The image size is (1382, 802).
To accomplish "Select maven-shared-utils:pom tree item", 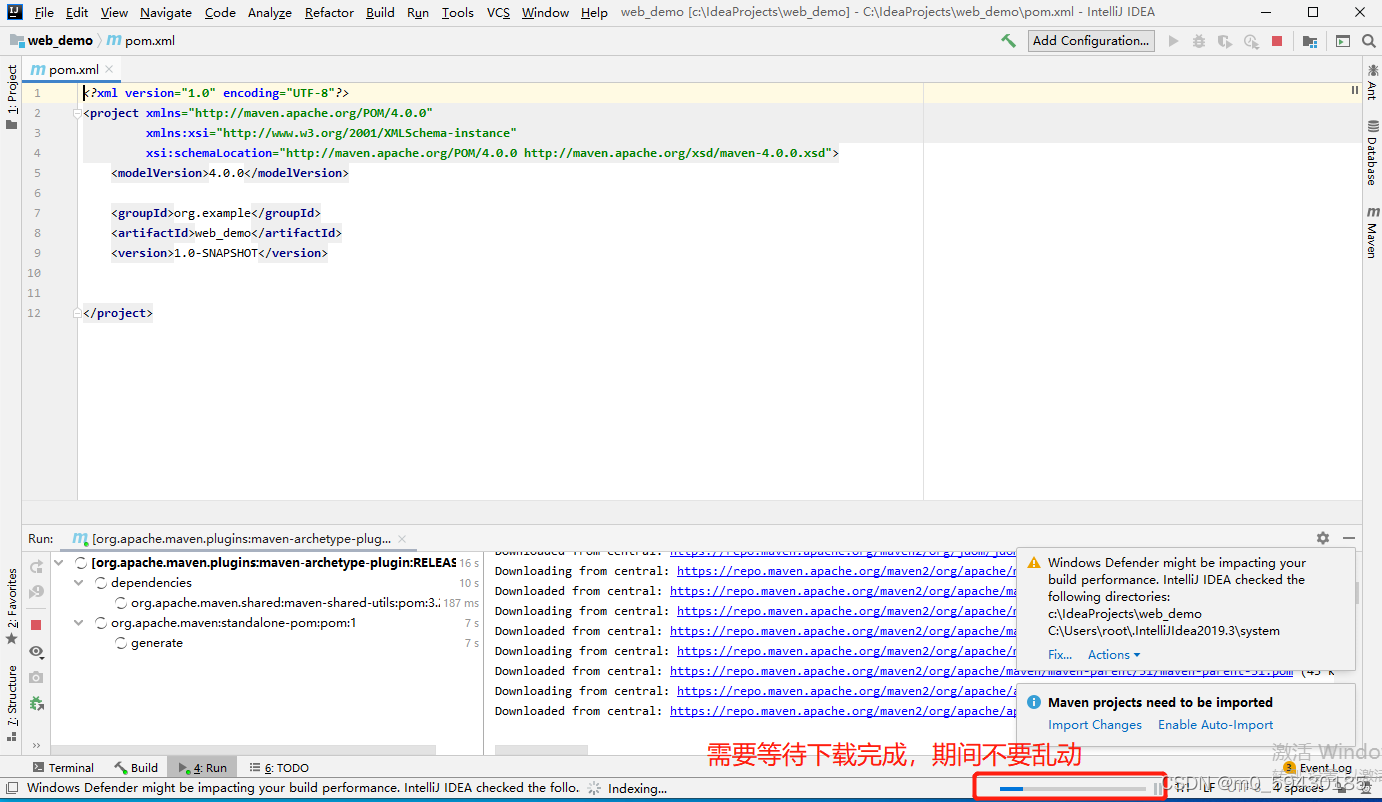I will coord(284,603).
